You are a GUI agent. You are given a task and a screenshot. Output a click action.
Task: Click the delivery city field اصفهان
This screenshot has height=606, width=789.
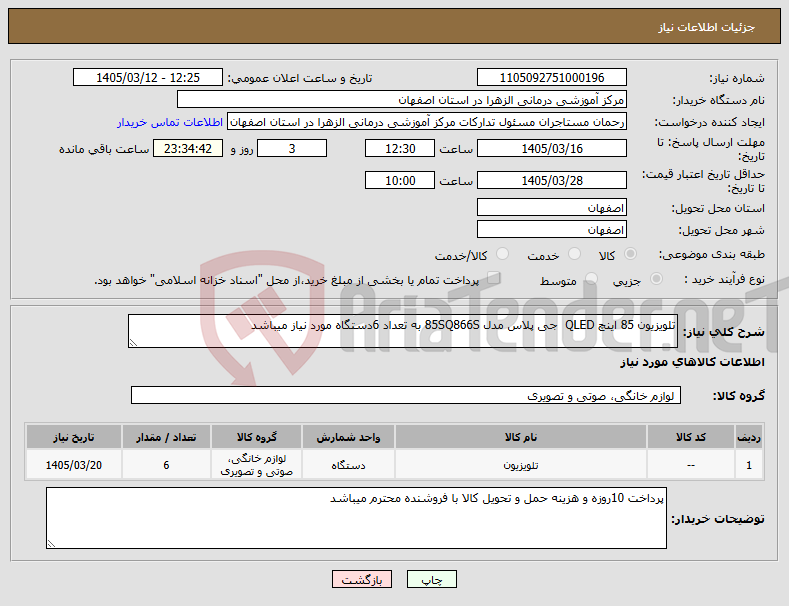point(552,230)
